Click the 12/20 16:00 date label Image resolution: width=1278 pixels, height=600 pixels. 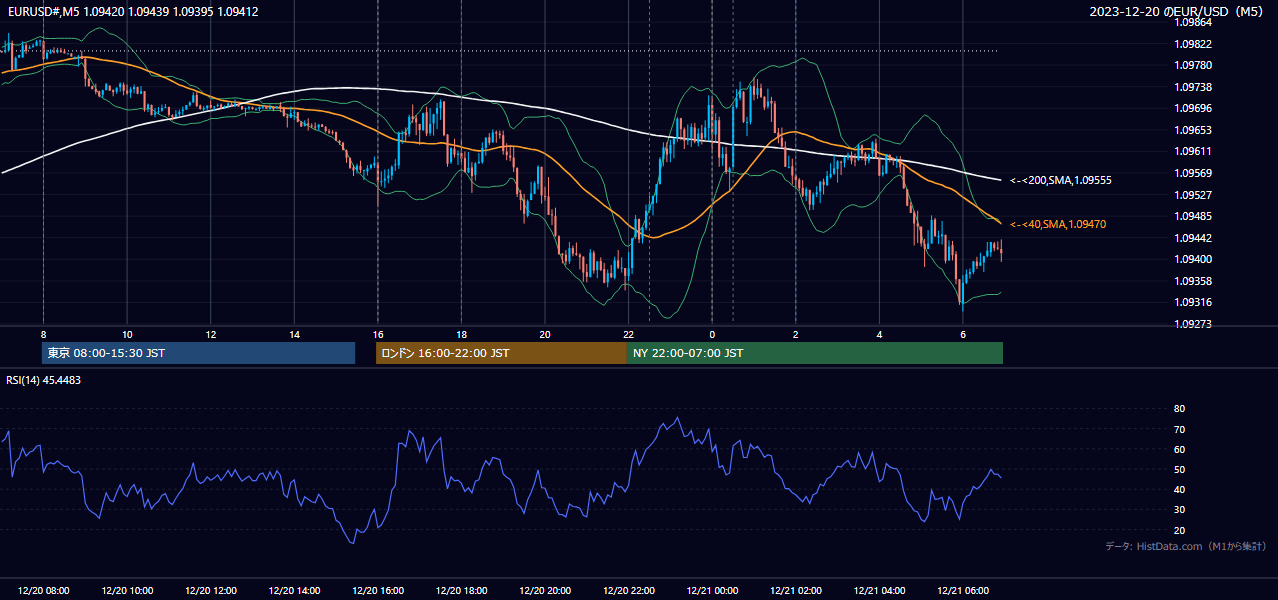click(x=378, y=591)
